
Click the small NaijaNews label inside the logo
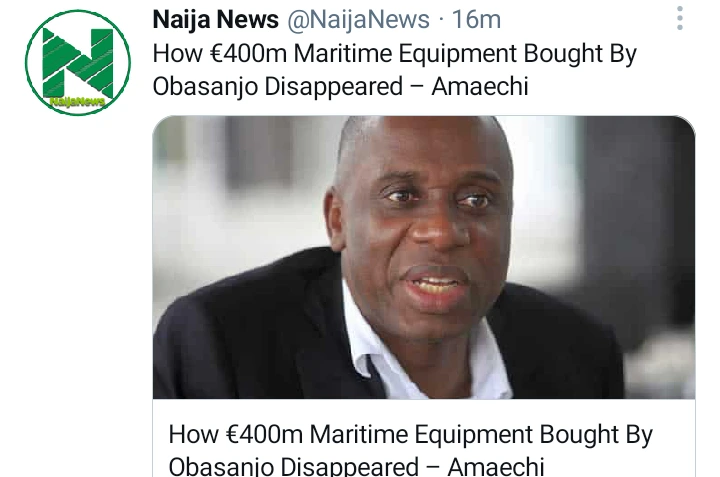pos(77,102)
